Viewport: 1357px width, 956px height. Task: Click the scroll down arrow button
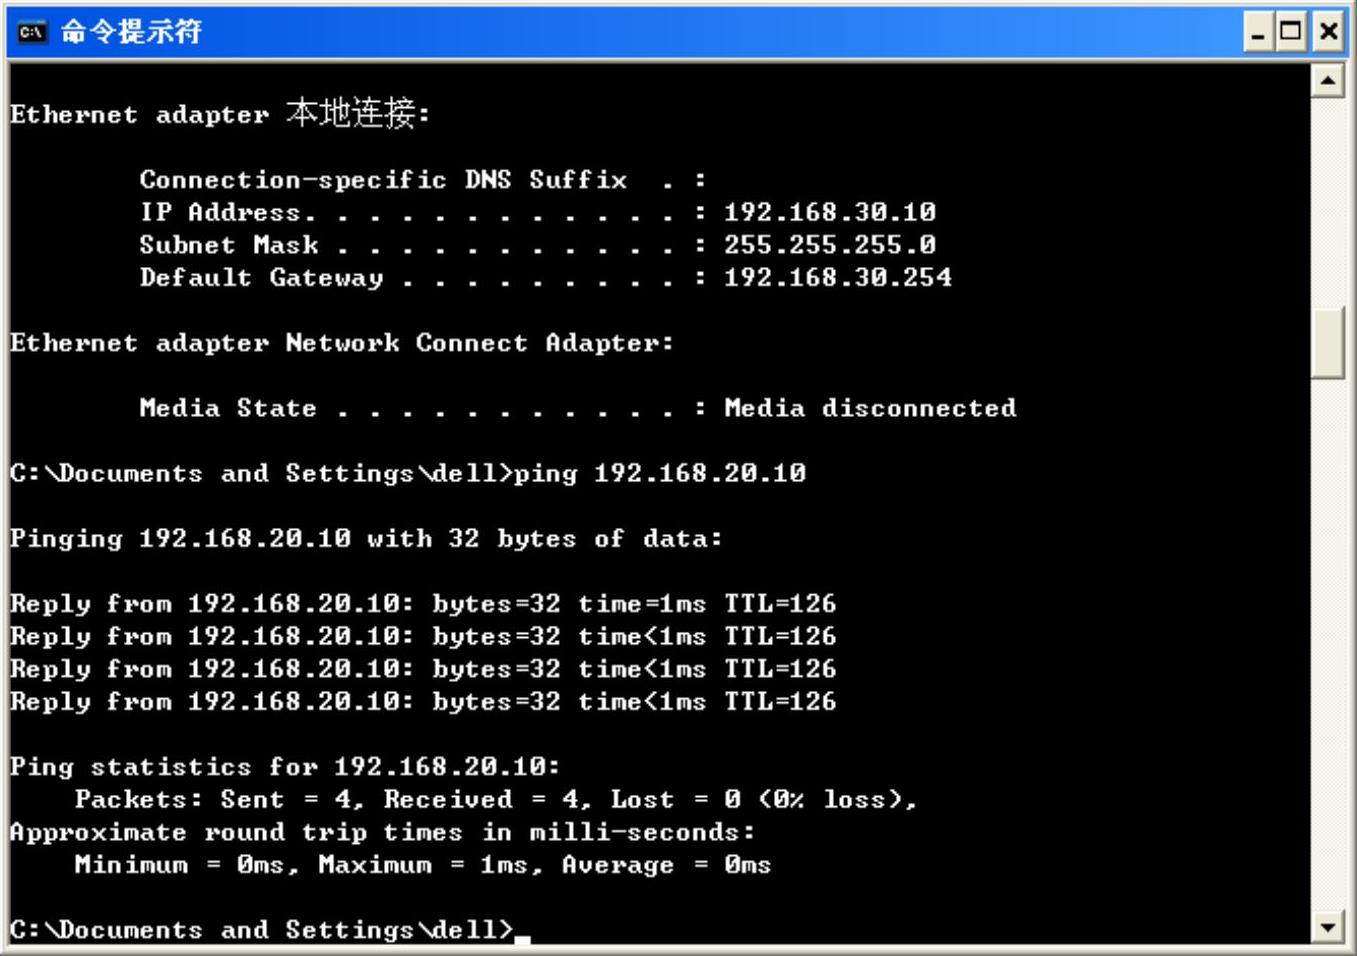pyautogui.click(x=1328, y=927)
